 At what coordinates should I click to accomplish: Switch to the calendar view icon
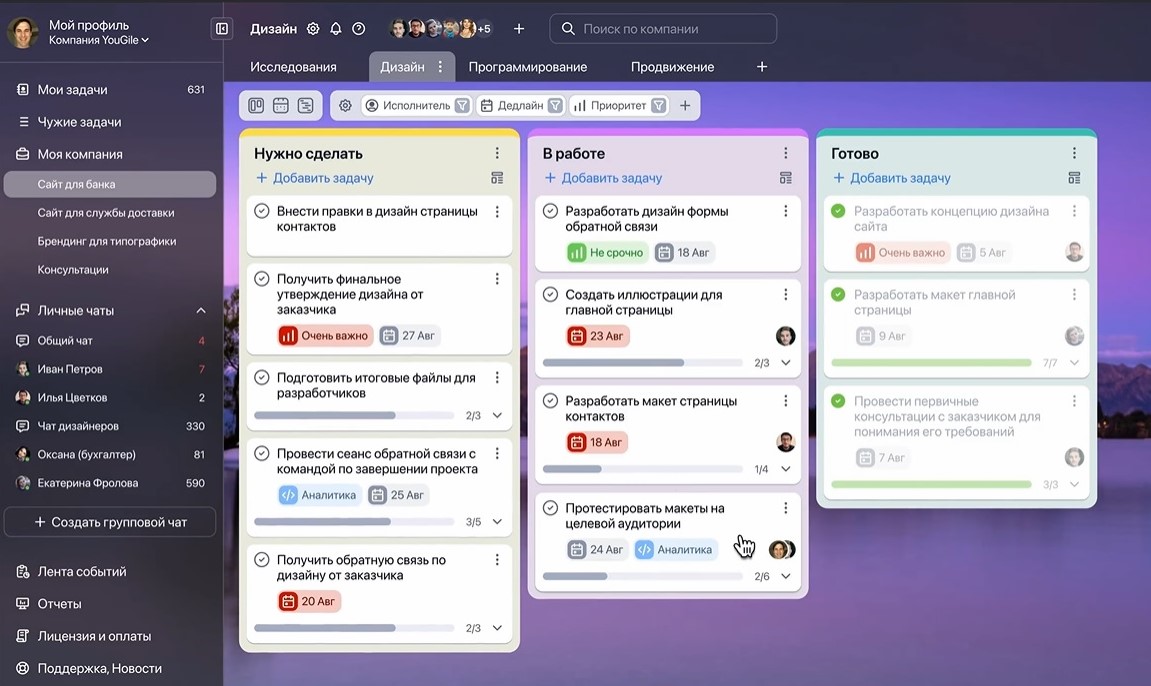281,105
